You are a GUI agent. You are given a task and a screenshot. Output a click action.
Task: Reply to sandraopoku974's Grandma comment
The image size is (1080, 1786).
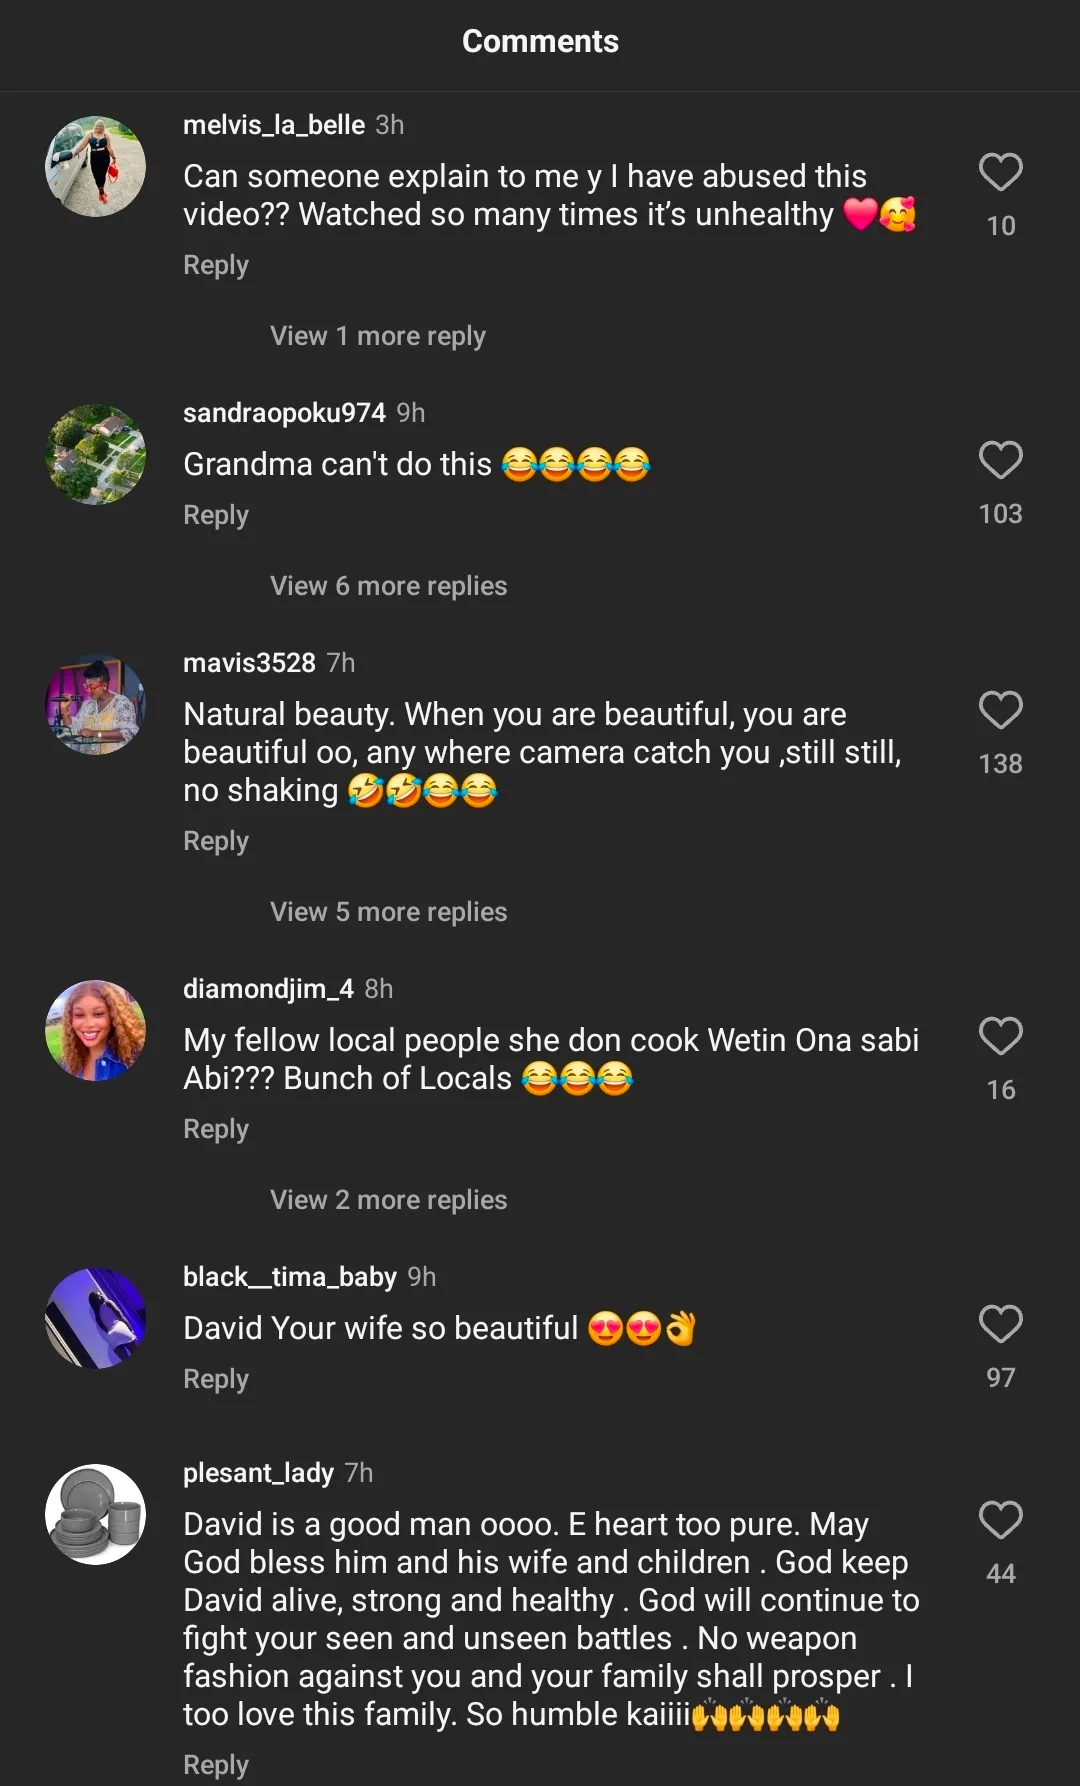point(216,515)
